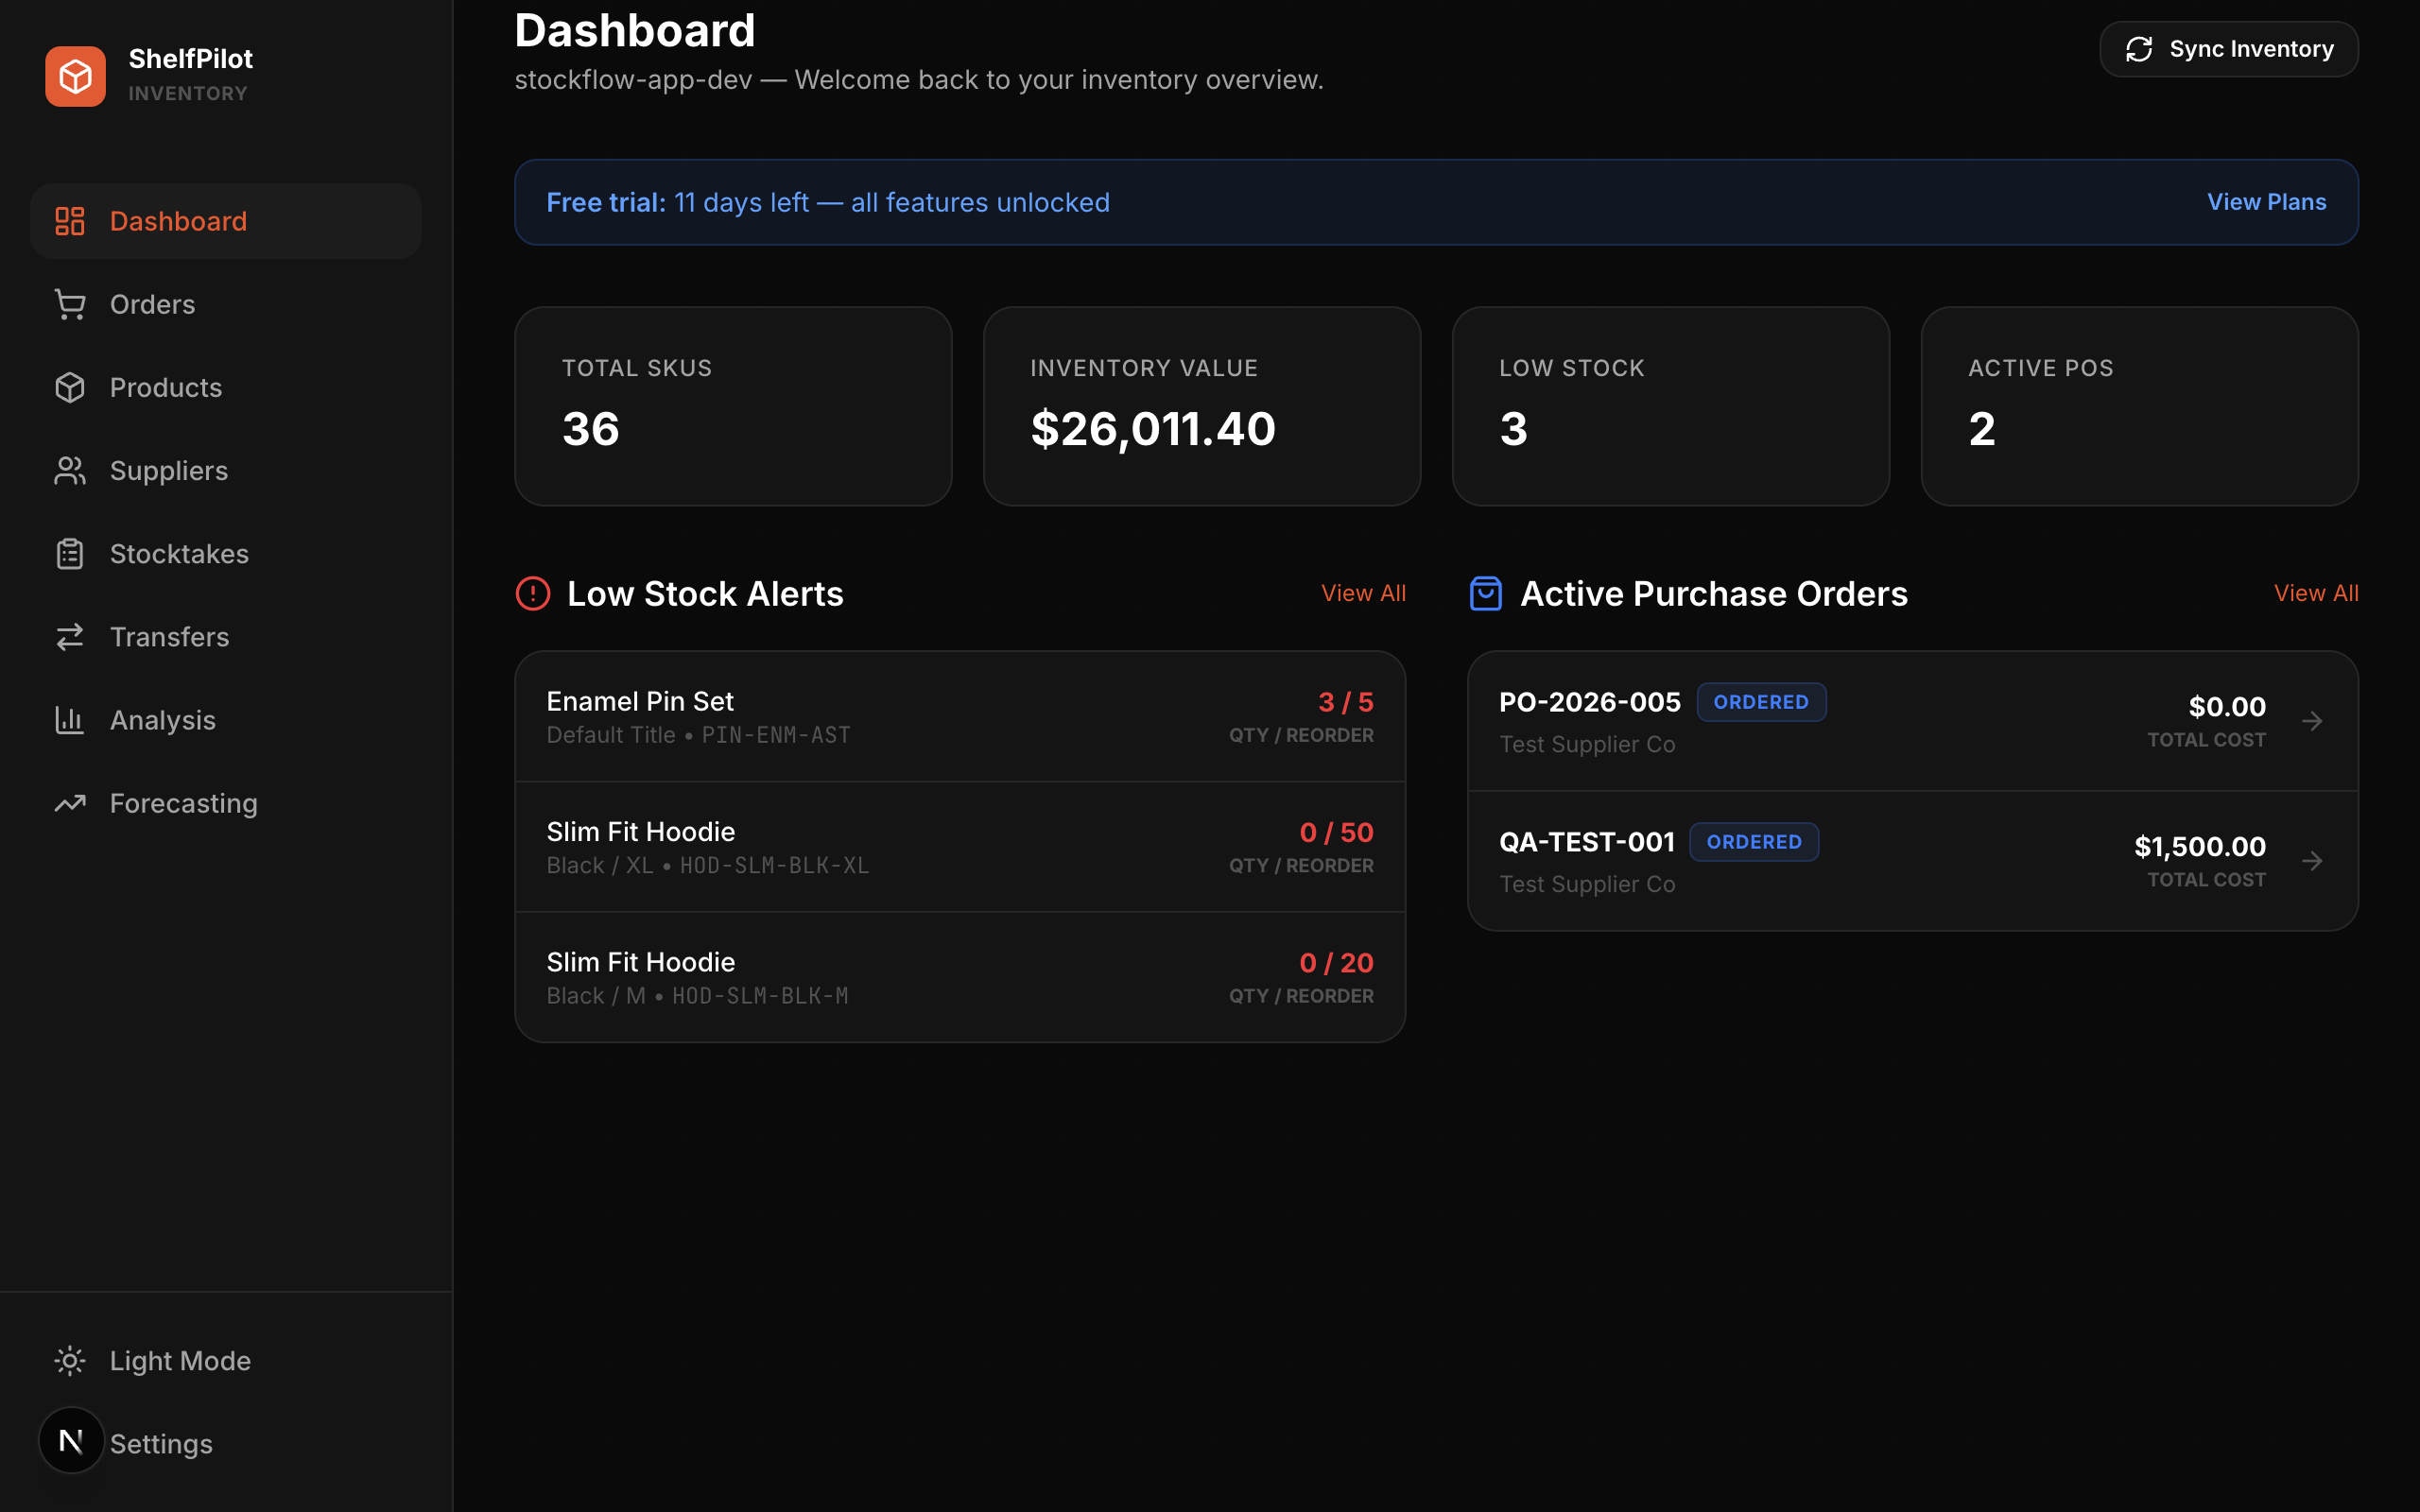Image resolution: width=2420 pixels, height=1512 pixels.
Task: Click the red alert icon beside Low Stock Alerts
Action: (x=533, y=593)
